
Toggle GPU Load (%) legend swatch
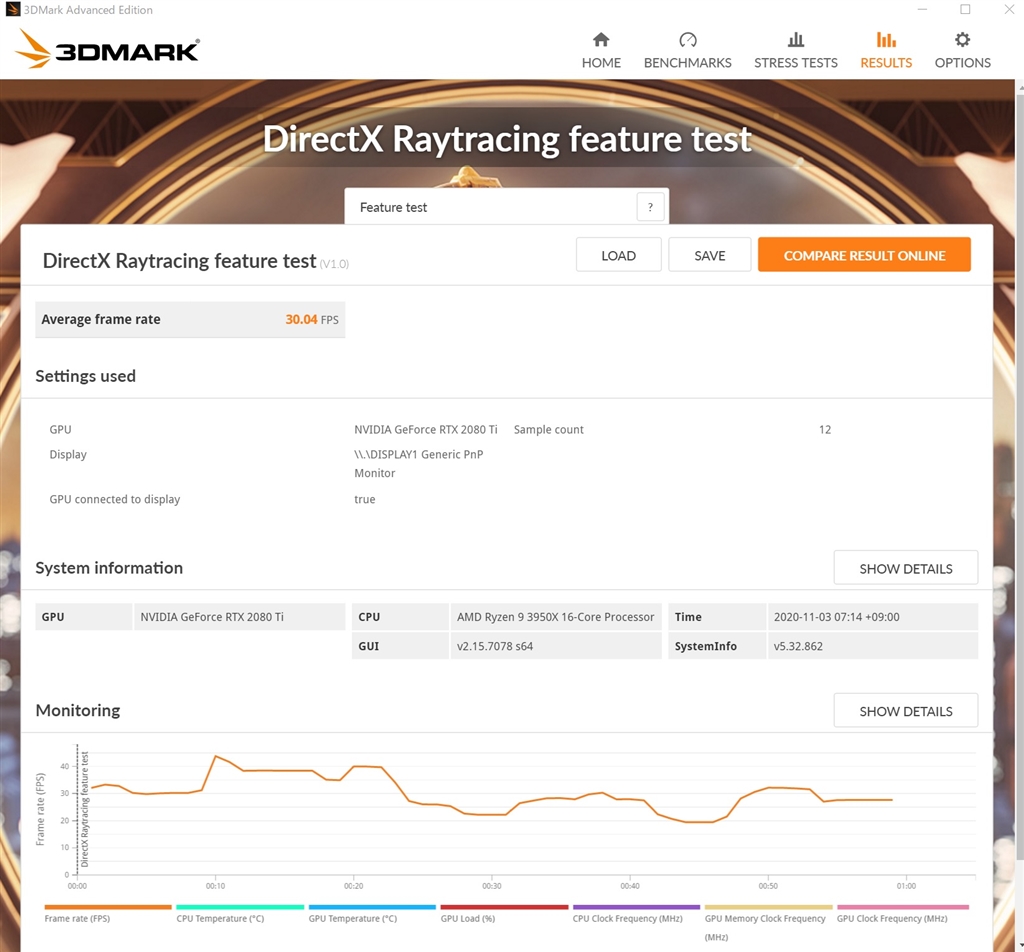(x=504, y=907)
